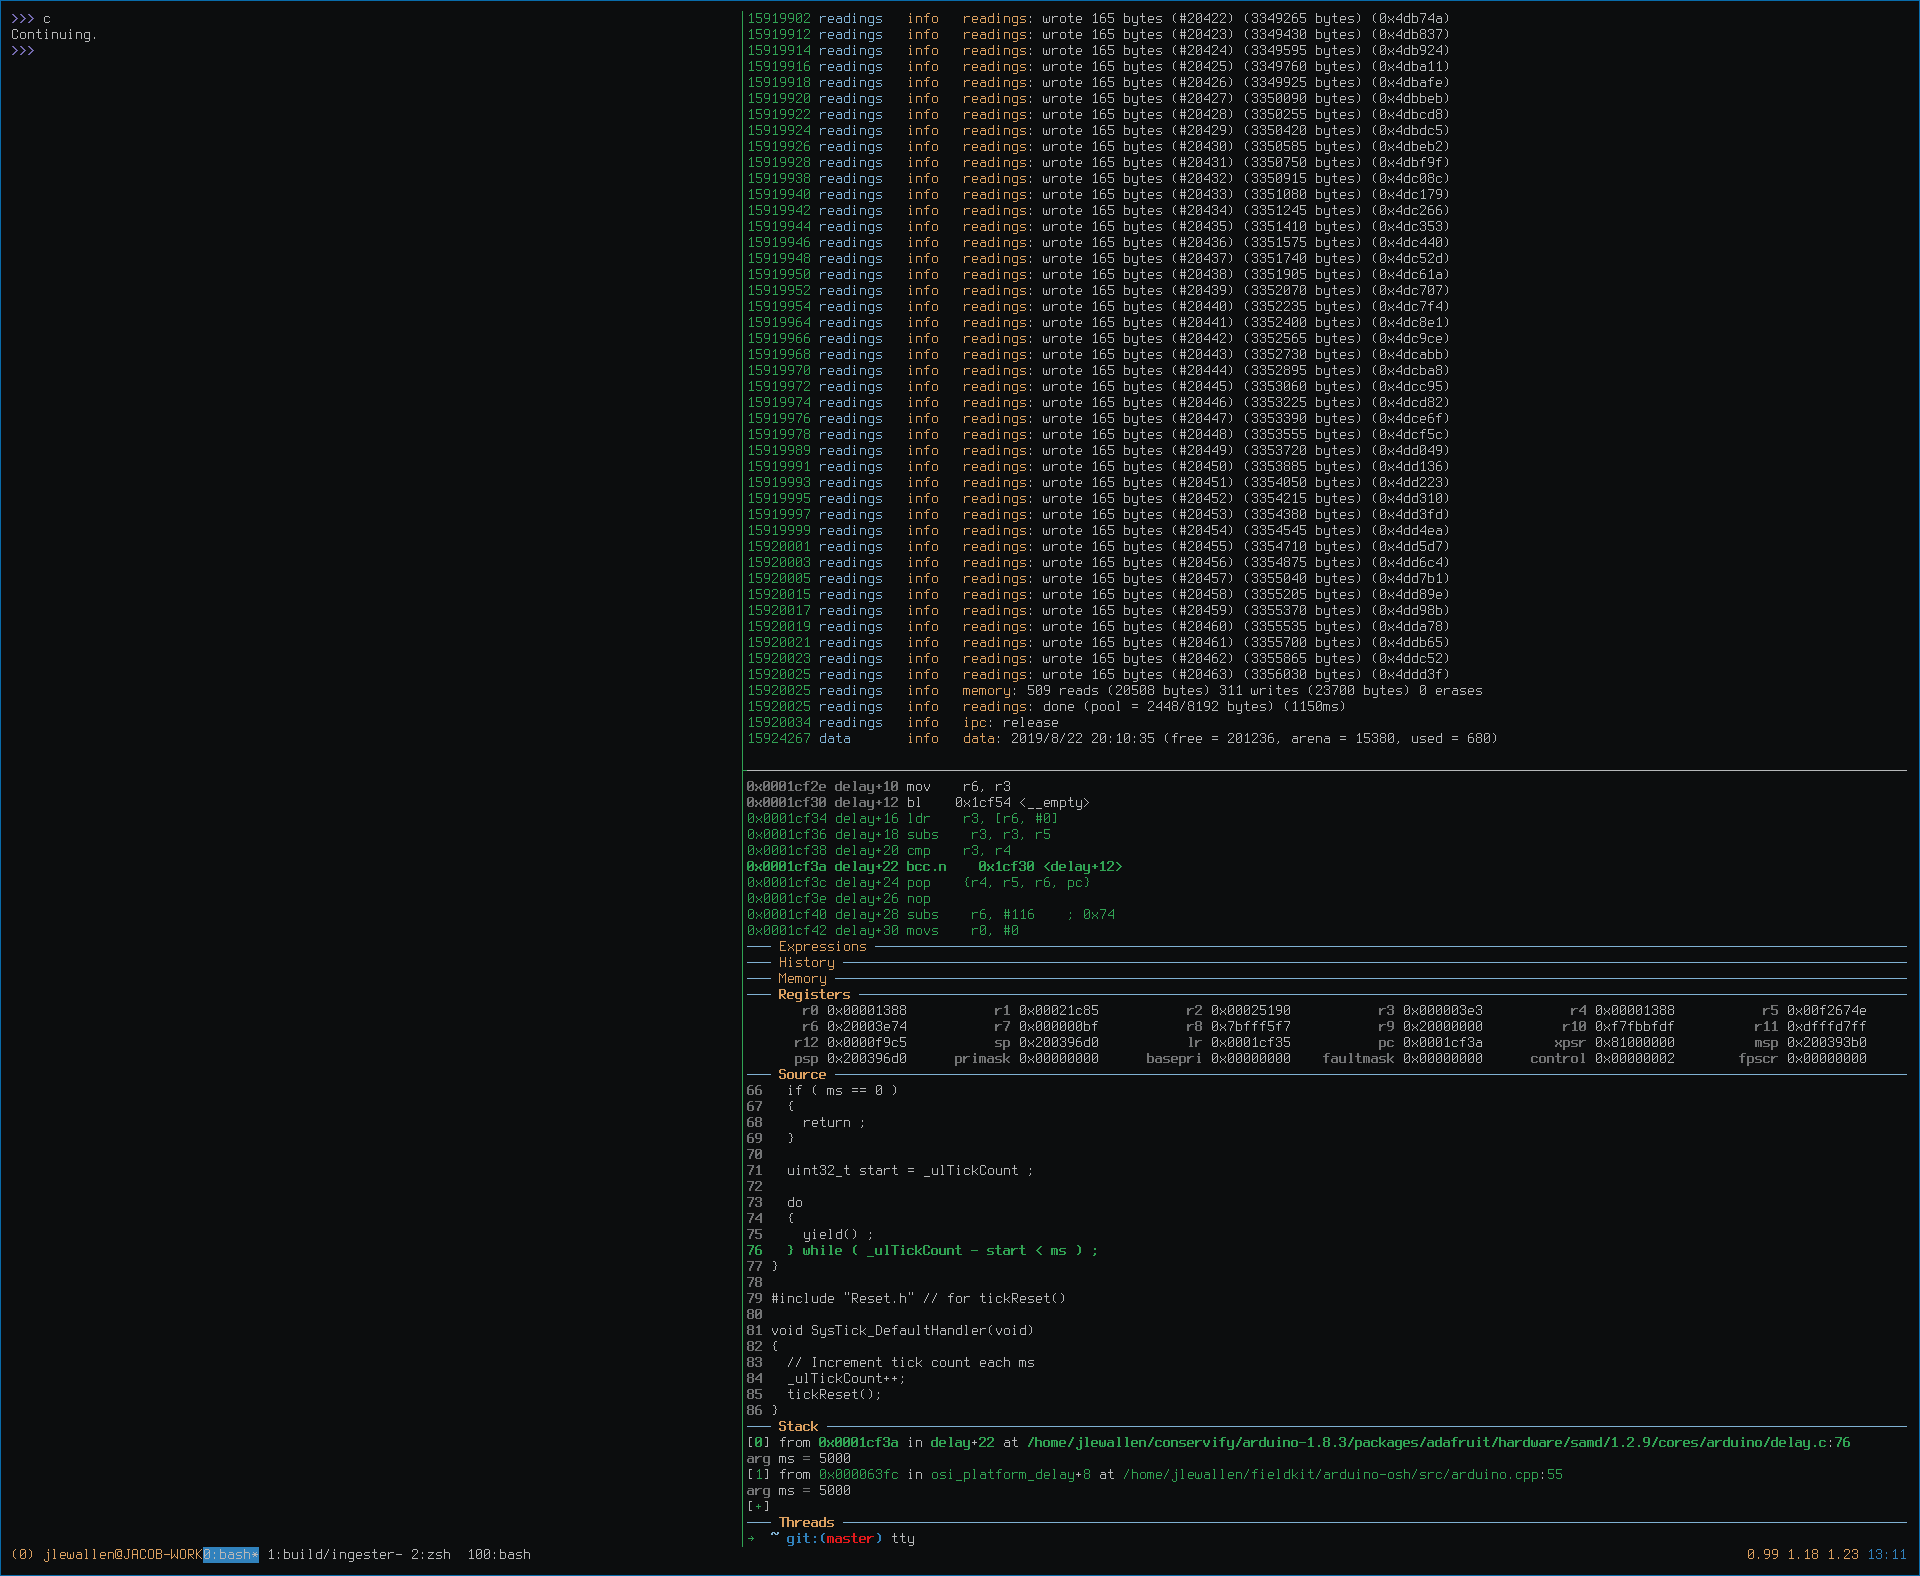Click the Stack section header
Image resolution: width=1920 pixels, height=1576 pixels.
(x=798, y=1426)
